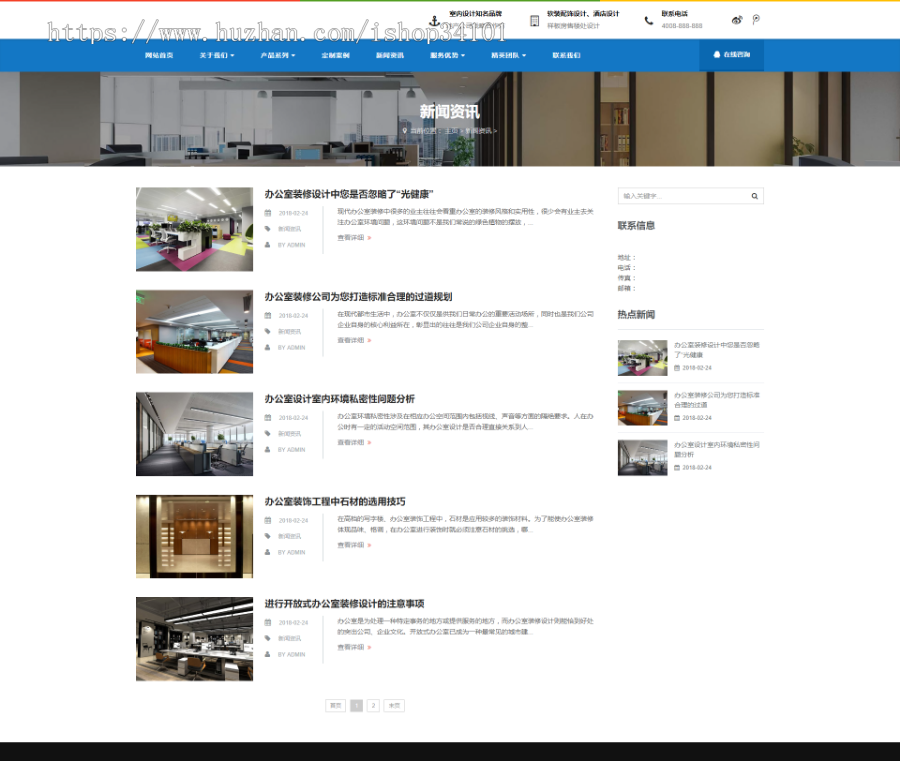
Task: Open the dark open-office thumbnail of third article
Action: pyautogui.click(x=195, y=434)
